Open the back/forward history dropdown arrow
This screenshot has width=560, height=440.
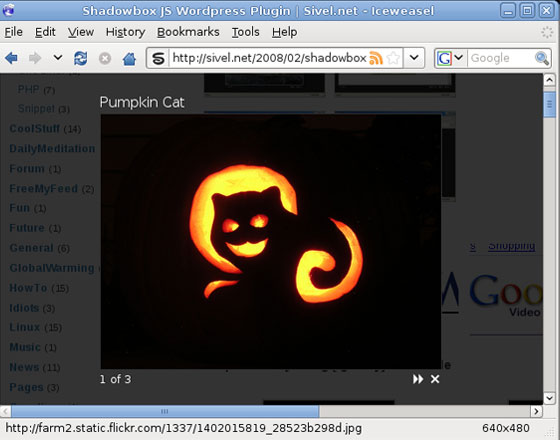(58, 58)
